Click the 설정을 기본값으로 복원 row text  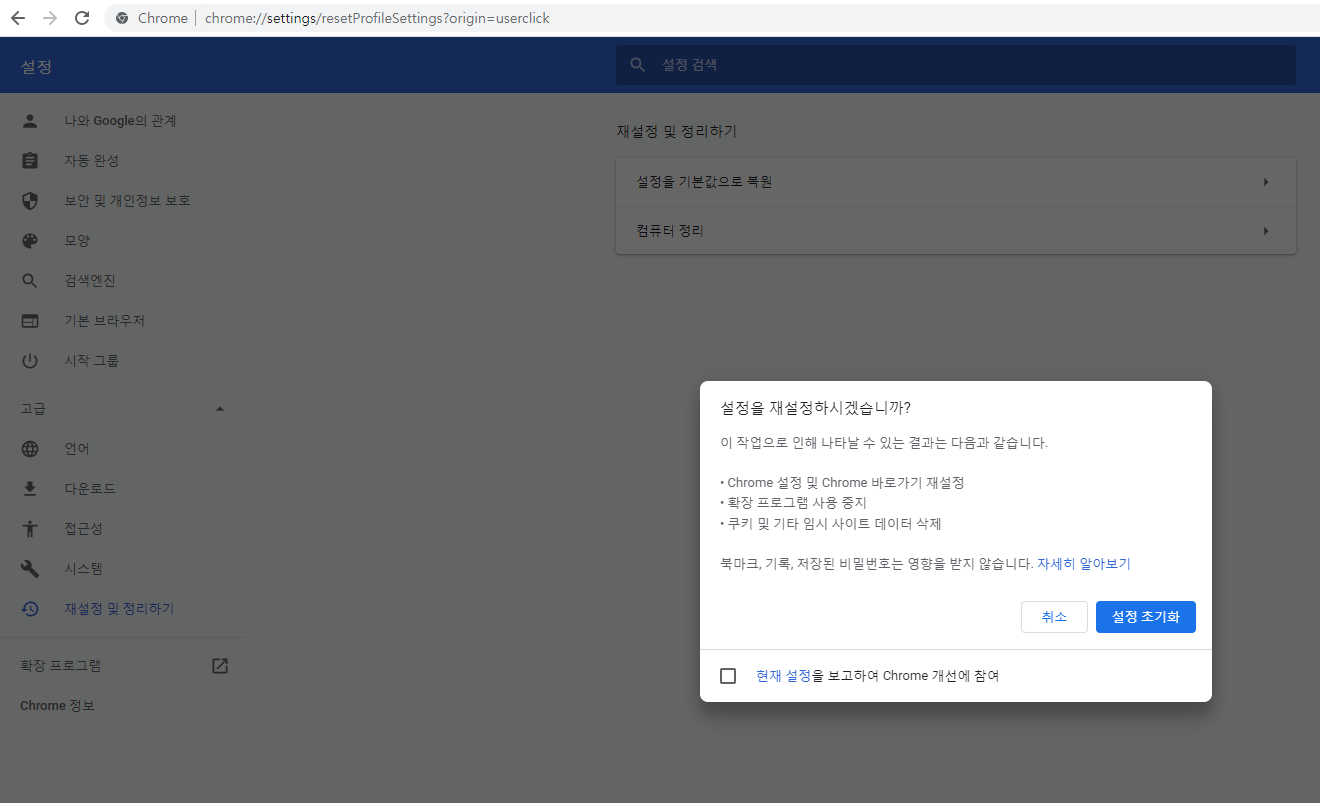click(704, 182)
